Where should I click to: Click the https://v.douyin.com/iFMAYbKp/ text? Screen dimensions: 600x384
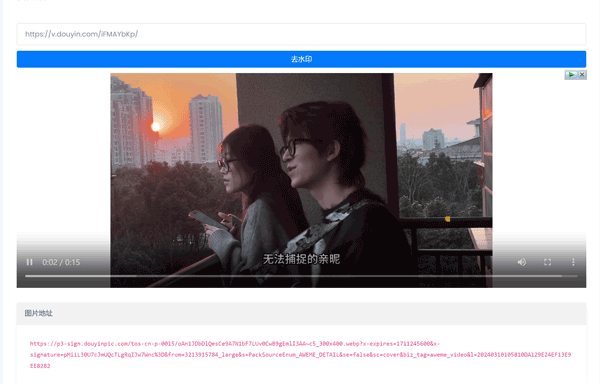(82, 34)
